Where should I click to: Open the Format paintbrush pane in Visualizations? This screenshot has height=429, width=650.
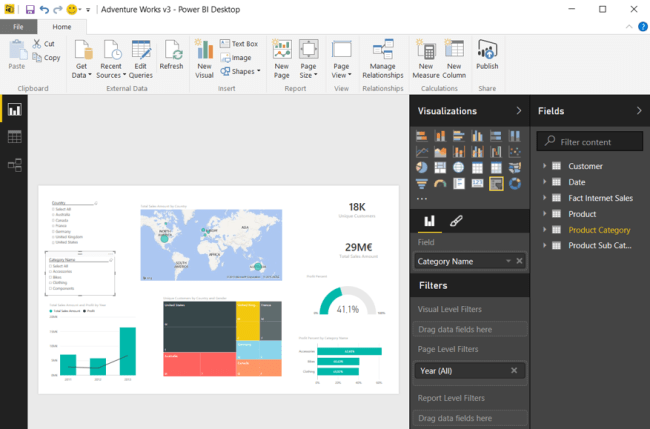tap(456, 220)
